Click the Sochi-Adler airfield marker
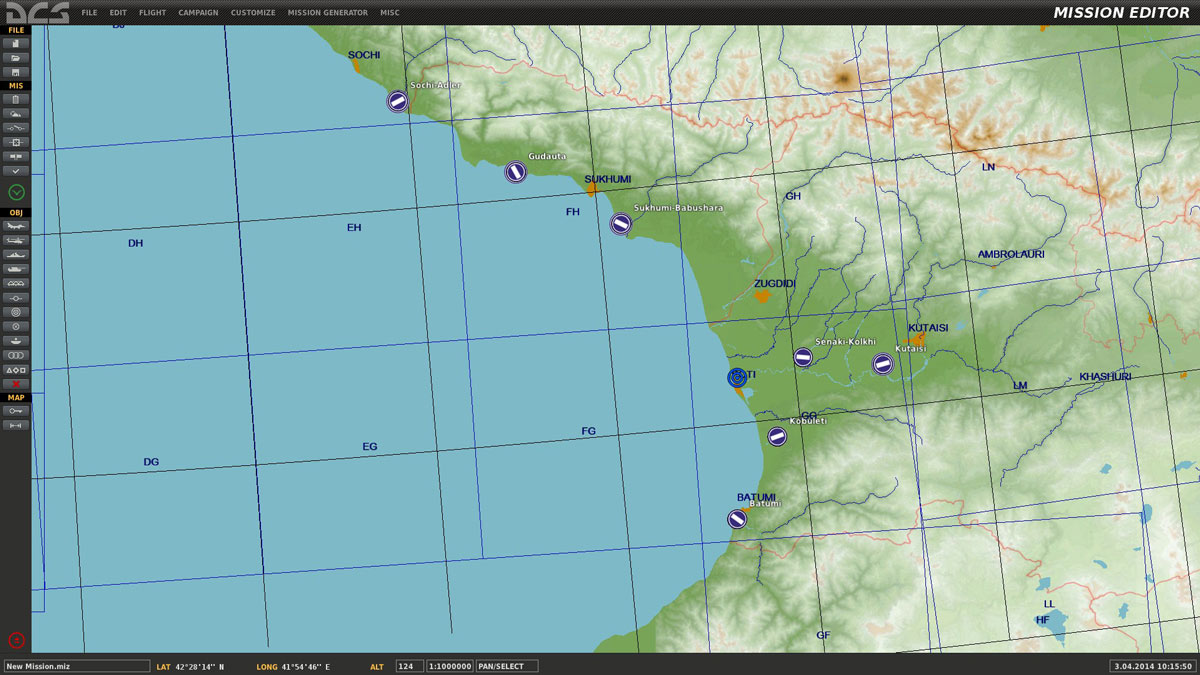1200x675 pixels. 398,101
